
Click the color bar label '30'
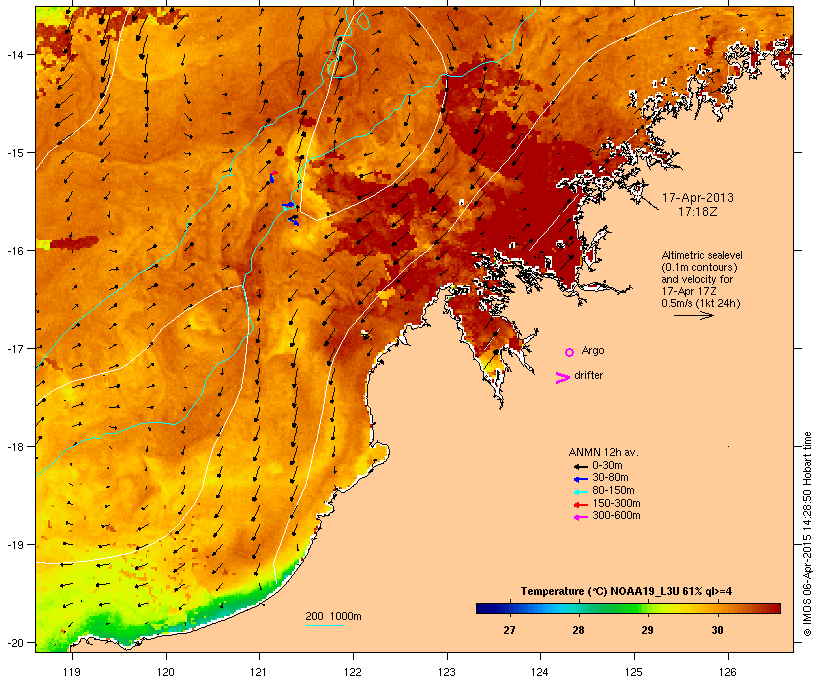point(718,630)
